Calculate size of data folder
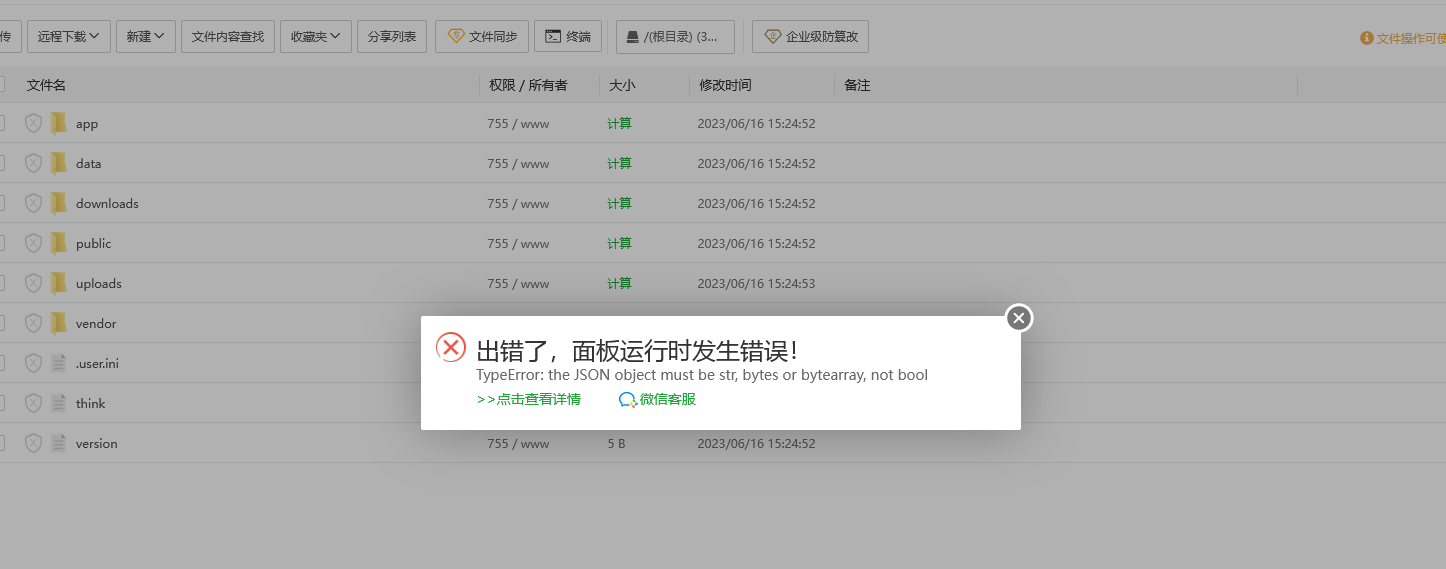The width and height of the screenshot is (1446, 569). pyautogui.click(x=619, y=164)
